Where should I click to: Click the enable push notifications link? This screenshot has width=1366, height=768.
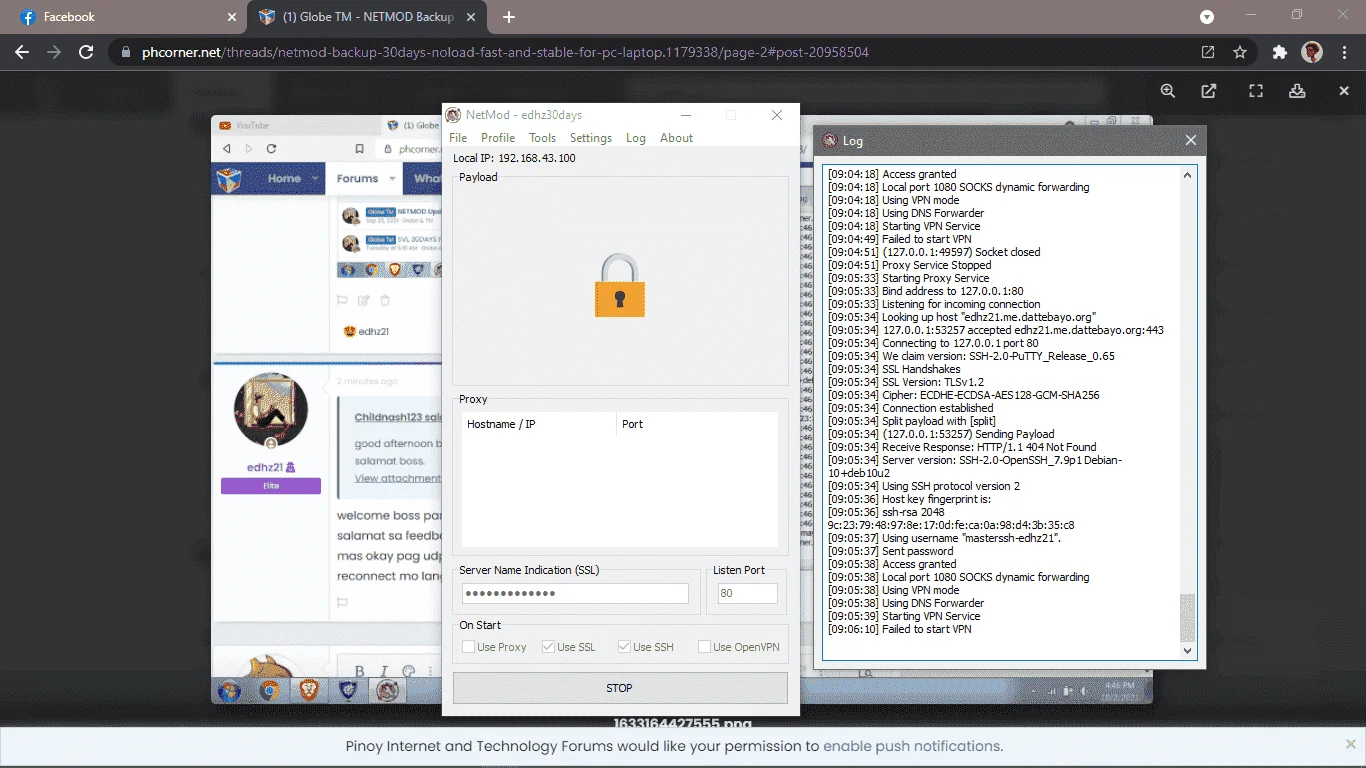point(911,746)
